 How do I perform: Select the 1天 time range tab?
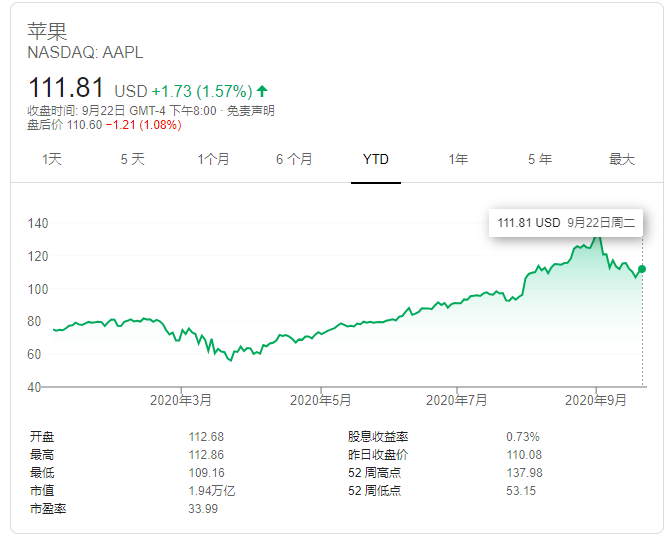52,159
